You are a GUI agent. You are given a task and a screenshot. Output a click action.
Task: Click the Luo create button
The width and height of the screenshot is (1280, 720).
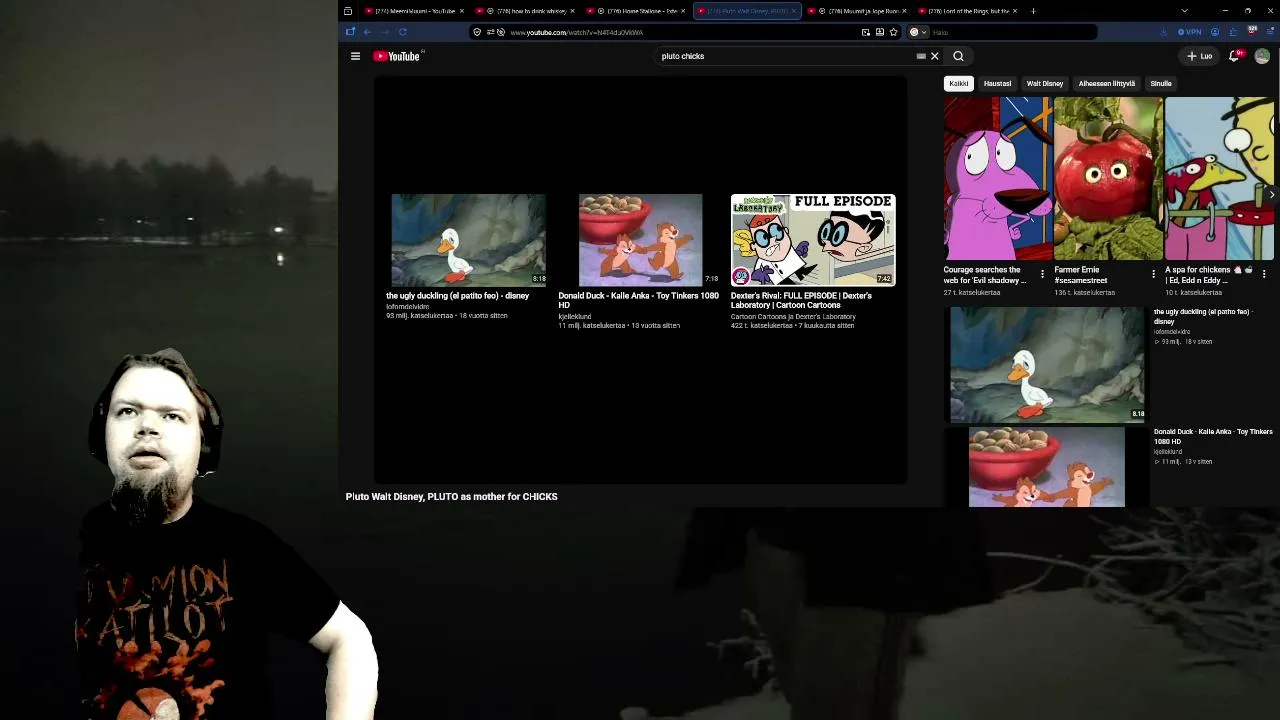click(x=1199, y=56)
